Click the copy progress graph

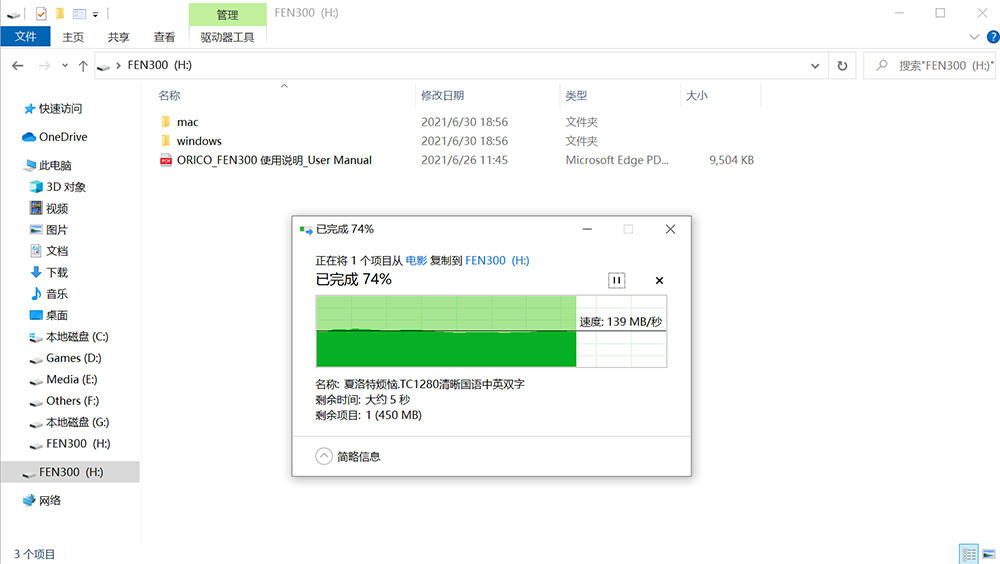(x=491, y=330)
